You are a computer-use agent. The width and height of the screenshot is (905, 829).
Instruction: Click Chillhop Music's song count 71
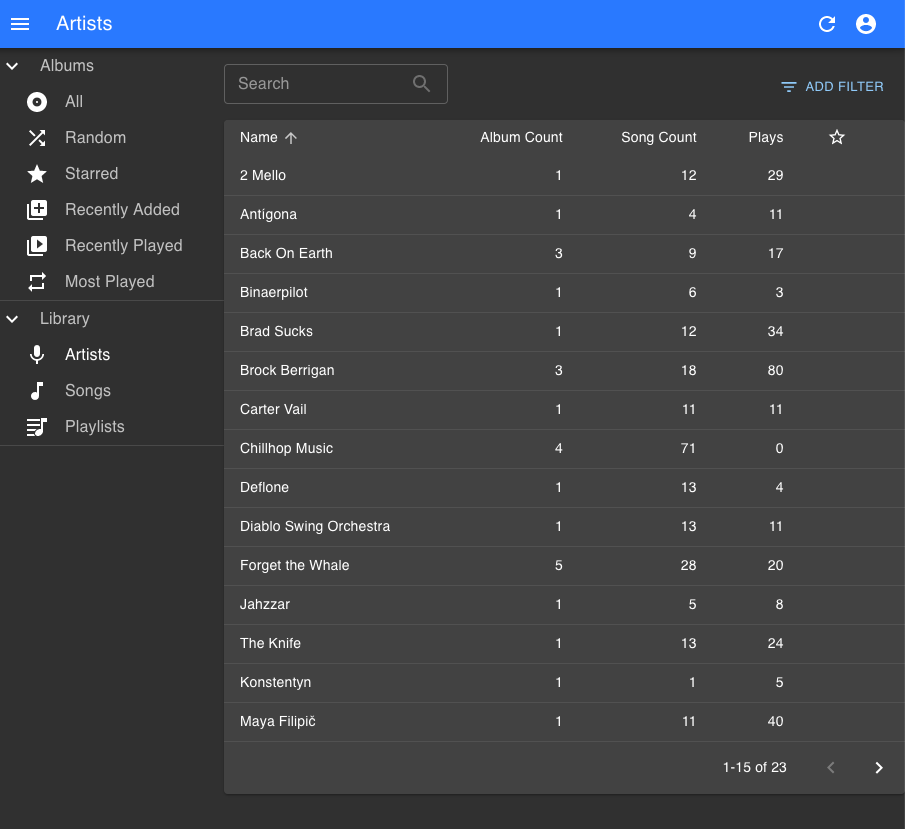coord(688,449)
